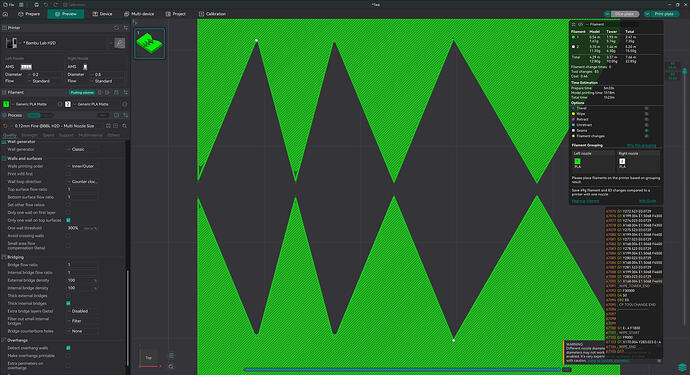Click the Flushing volumes button
The width and height of the screenshot is (690, 375).
[82, 92]
